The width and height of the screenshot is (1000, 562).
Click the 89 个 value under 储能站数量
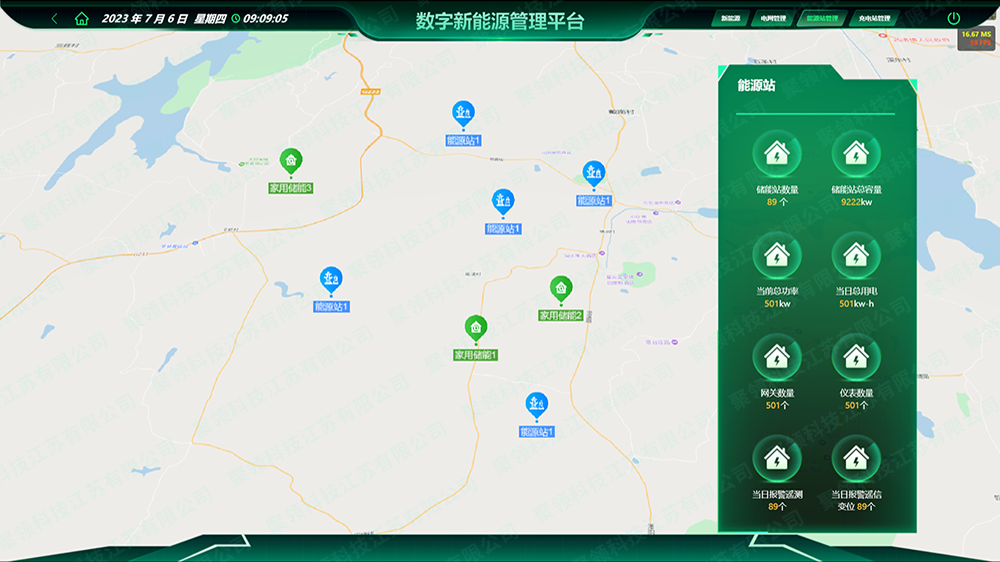(777, 202)
